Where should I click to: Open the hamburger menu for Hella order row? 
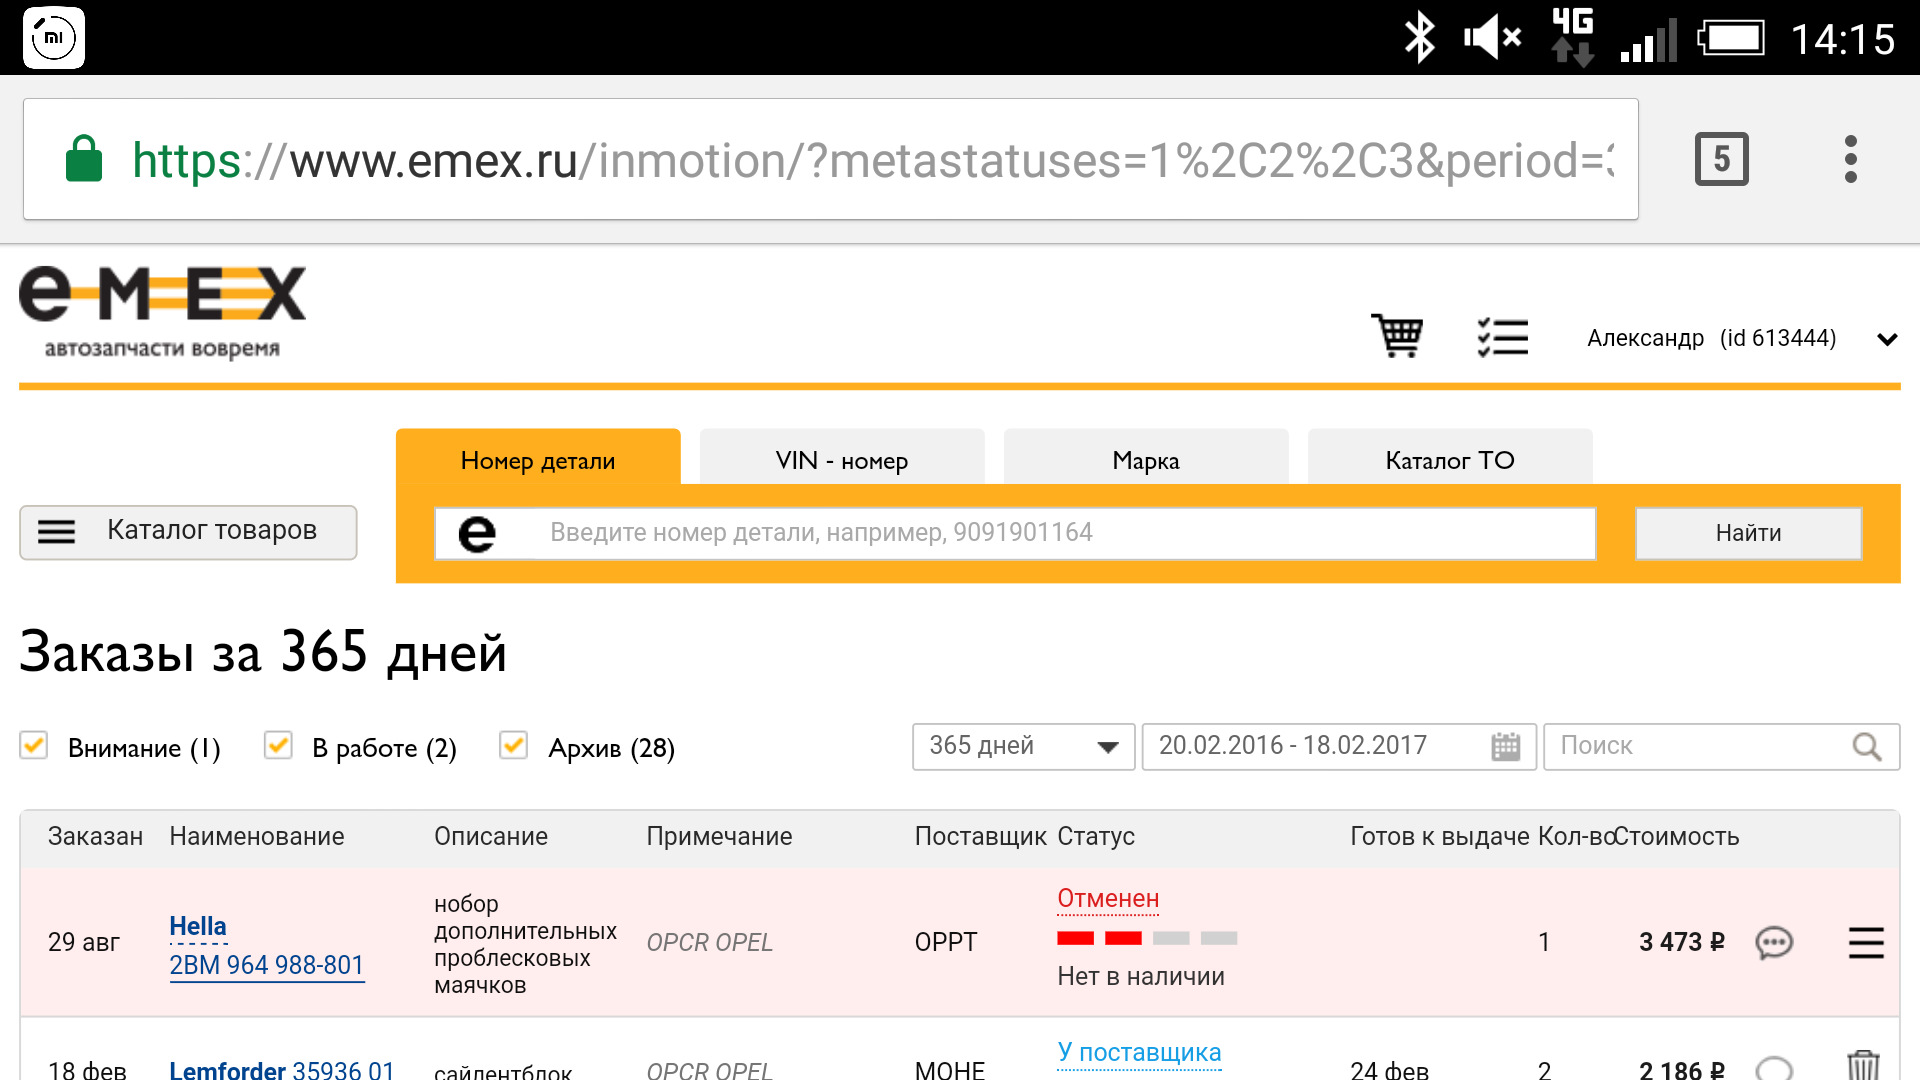[x=1865, y=942]
